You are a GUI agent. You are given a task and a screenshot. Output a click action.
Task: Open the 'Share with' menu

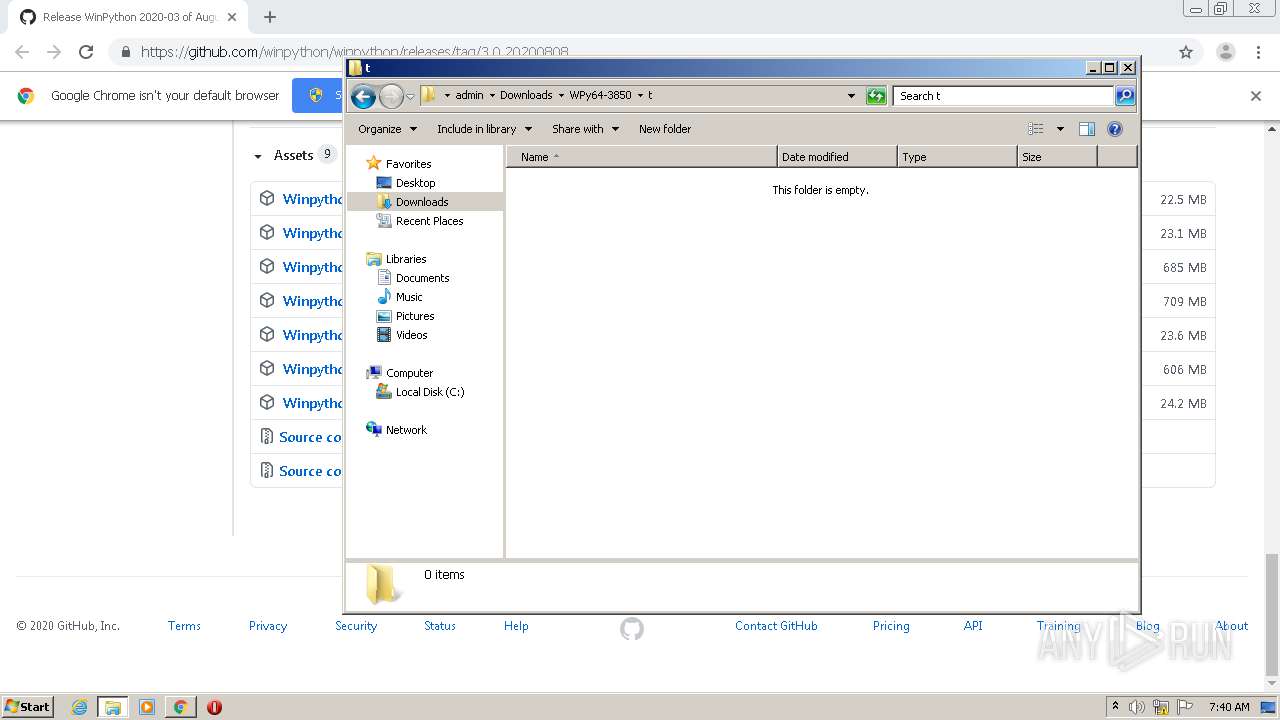[585, 129]
